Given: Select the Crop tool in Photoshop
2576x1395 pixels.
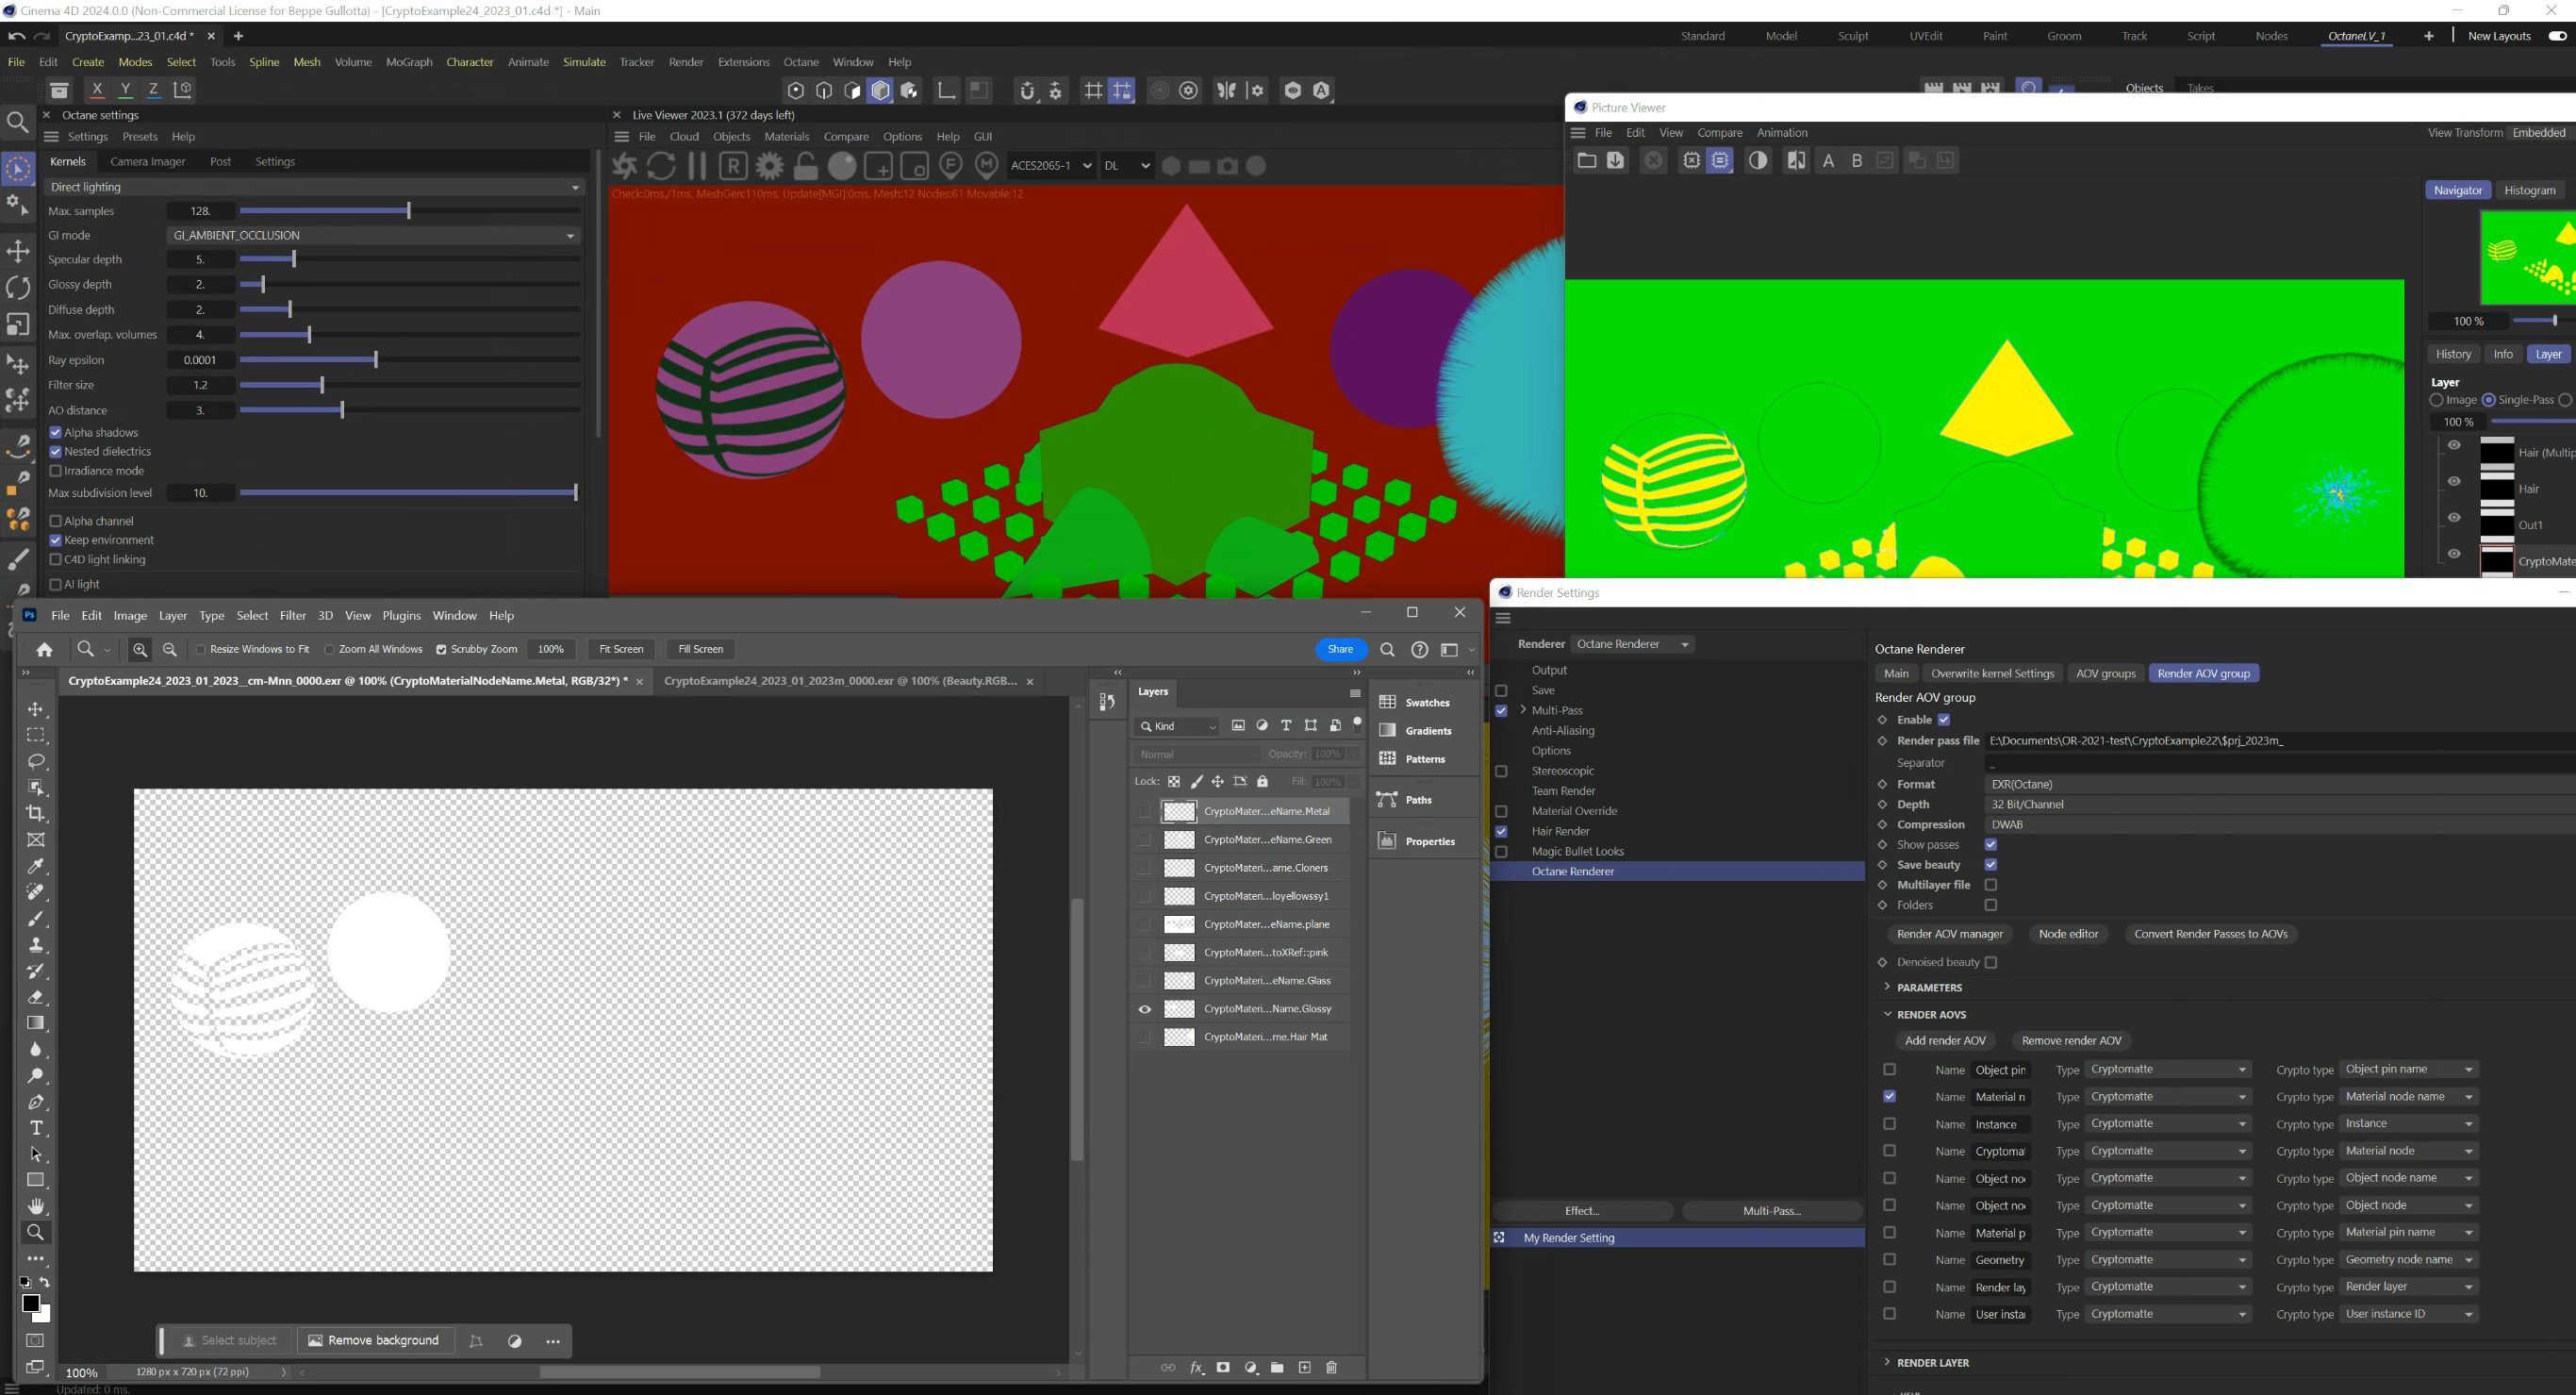Looking at the screenshot, I should (x=36, y=813).
